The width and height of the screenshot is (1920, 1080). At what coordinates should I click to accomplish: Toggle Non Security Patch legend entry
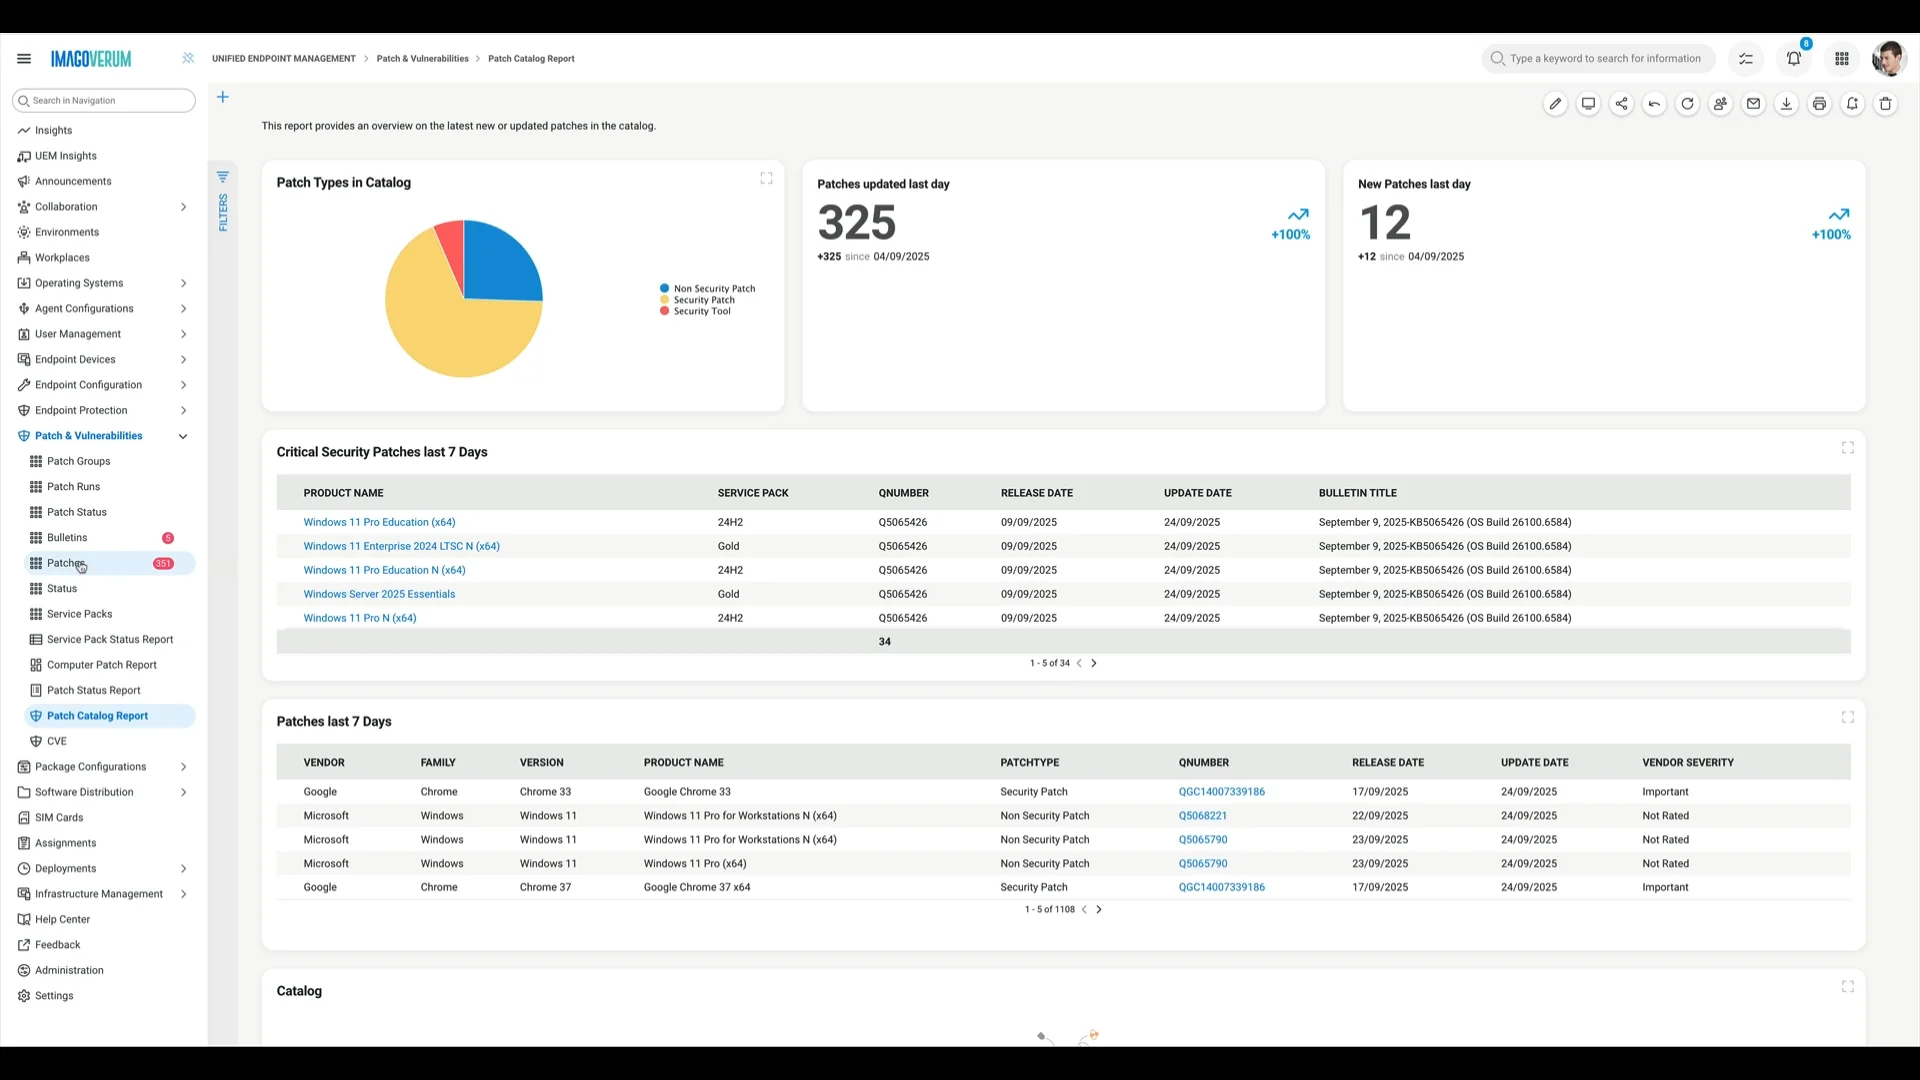click(708, 289)
